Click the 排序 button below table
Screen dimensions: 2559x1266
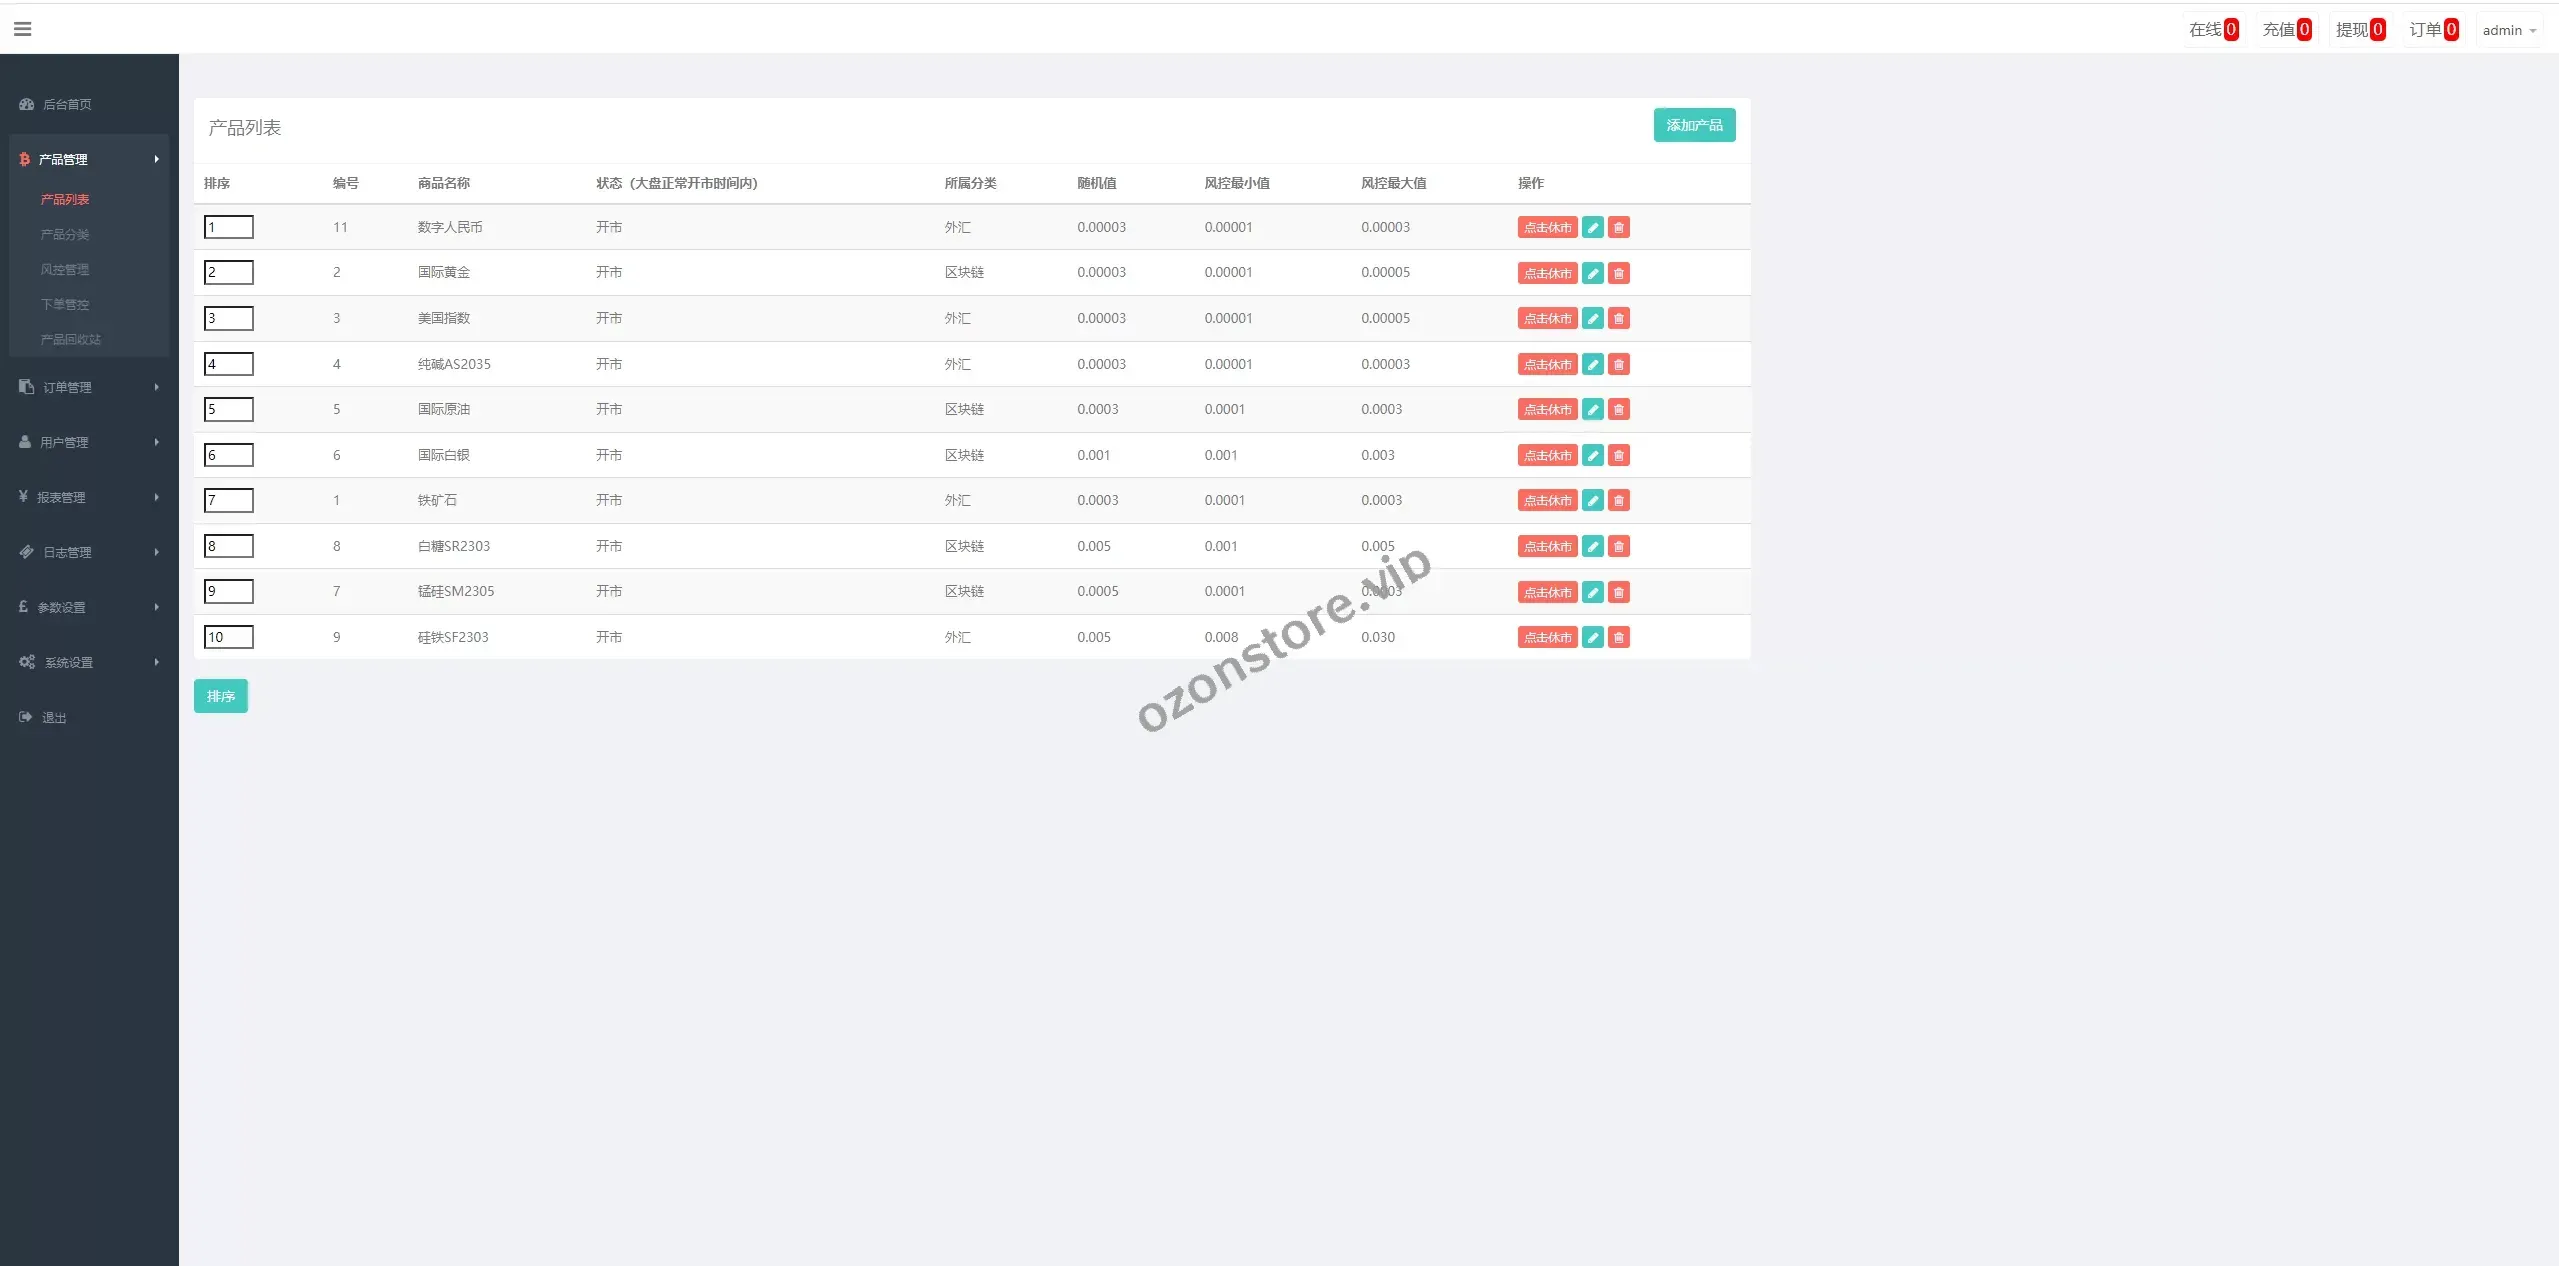tap(220, 696)
